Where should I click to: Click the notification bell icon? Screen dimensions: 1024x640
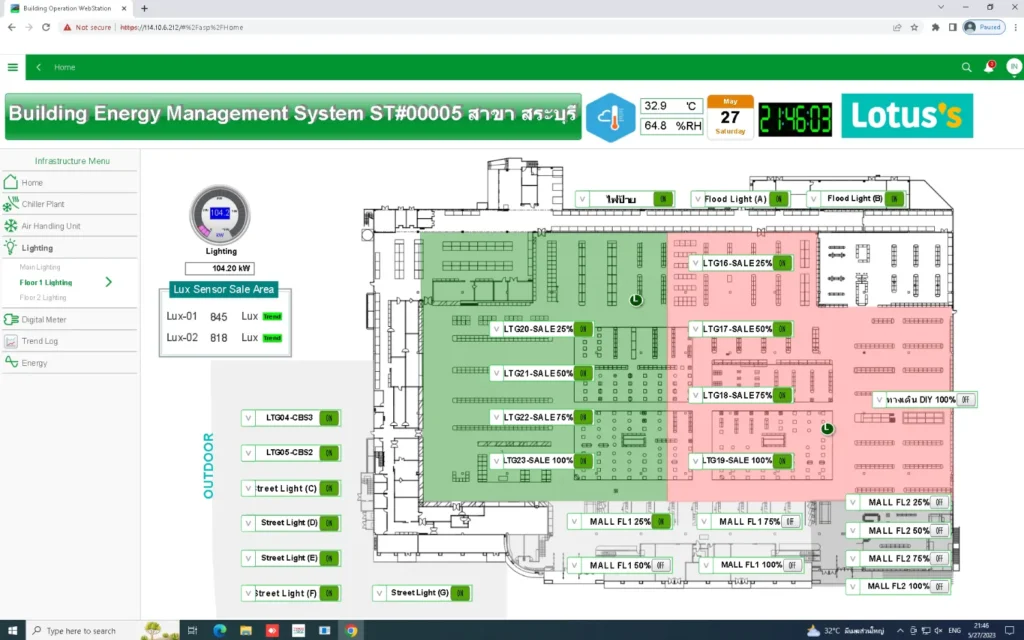pos(989,67)
